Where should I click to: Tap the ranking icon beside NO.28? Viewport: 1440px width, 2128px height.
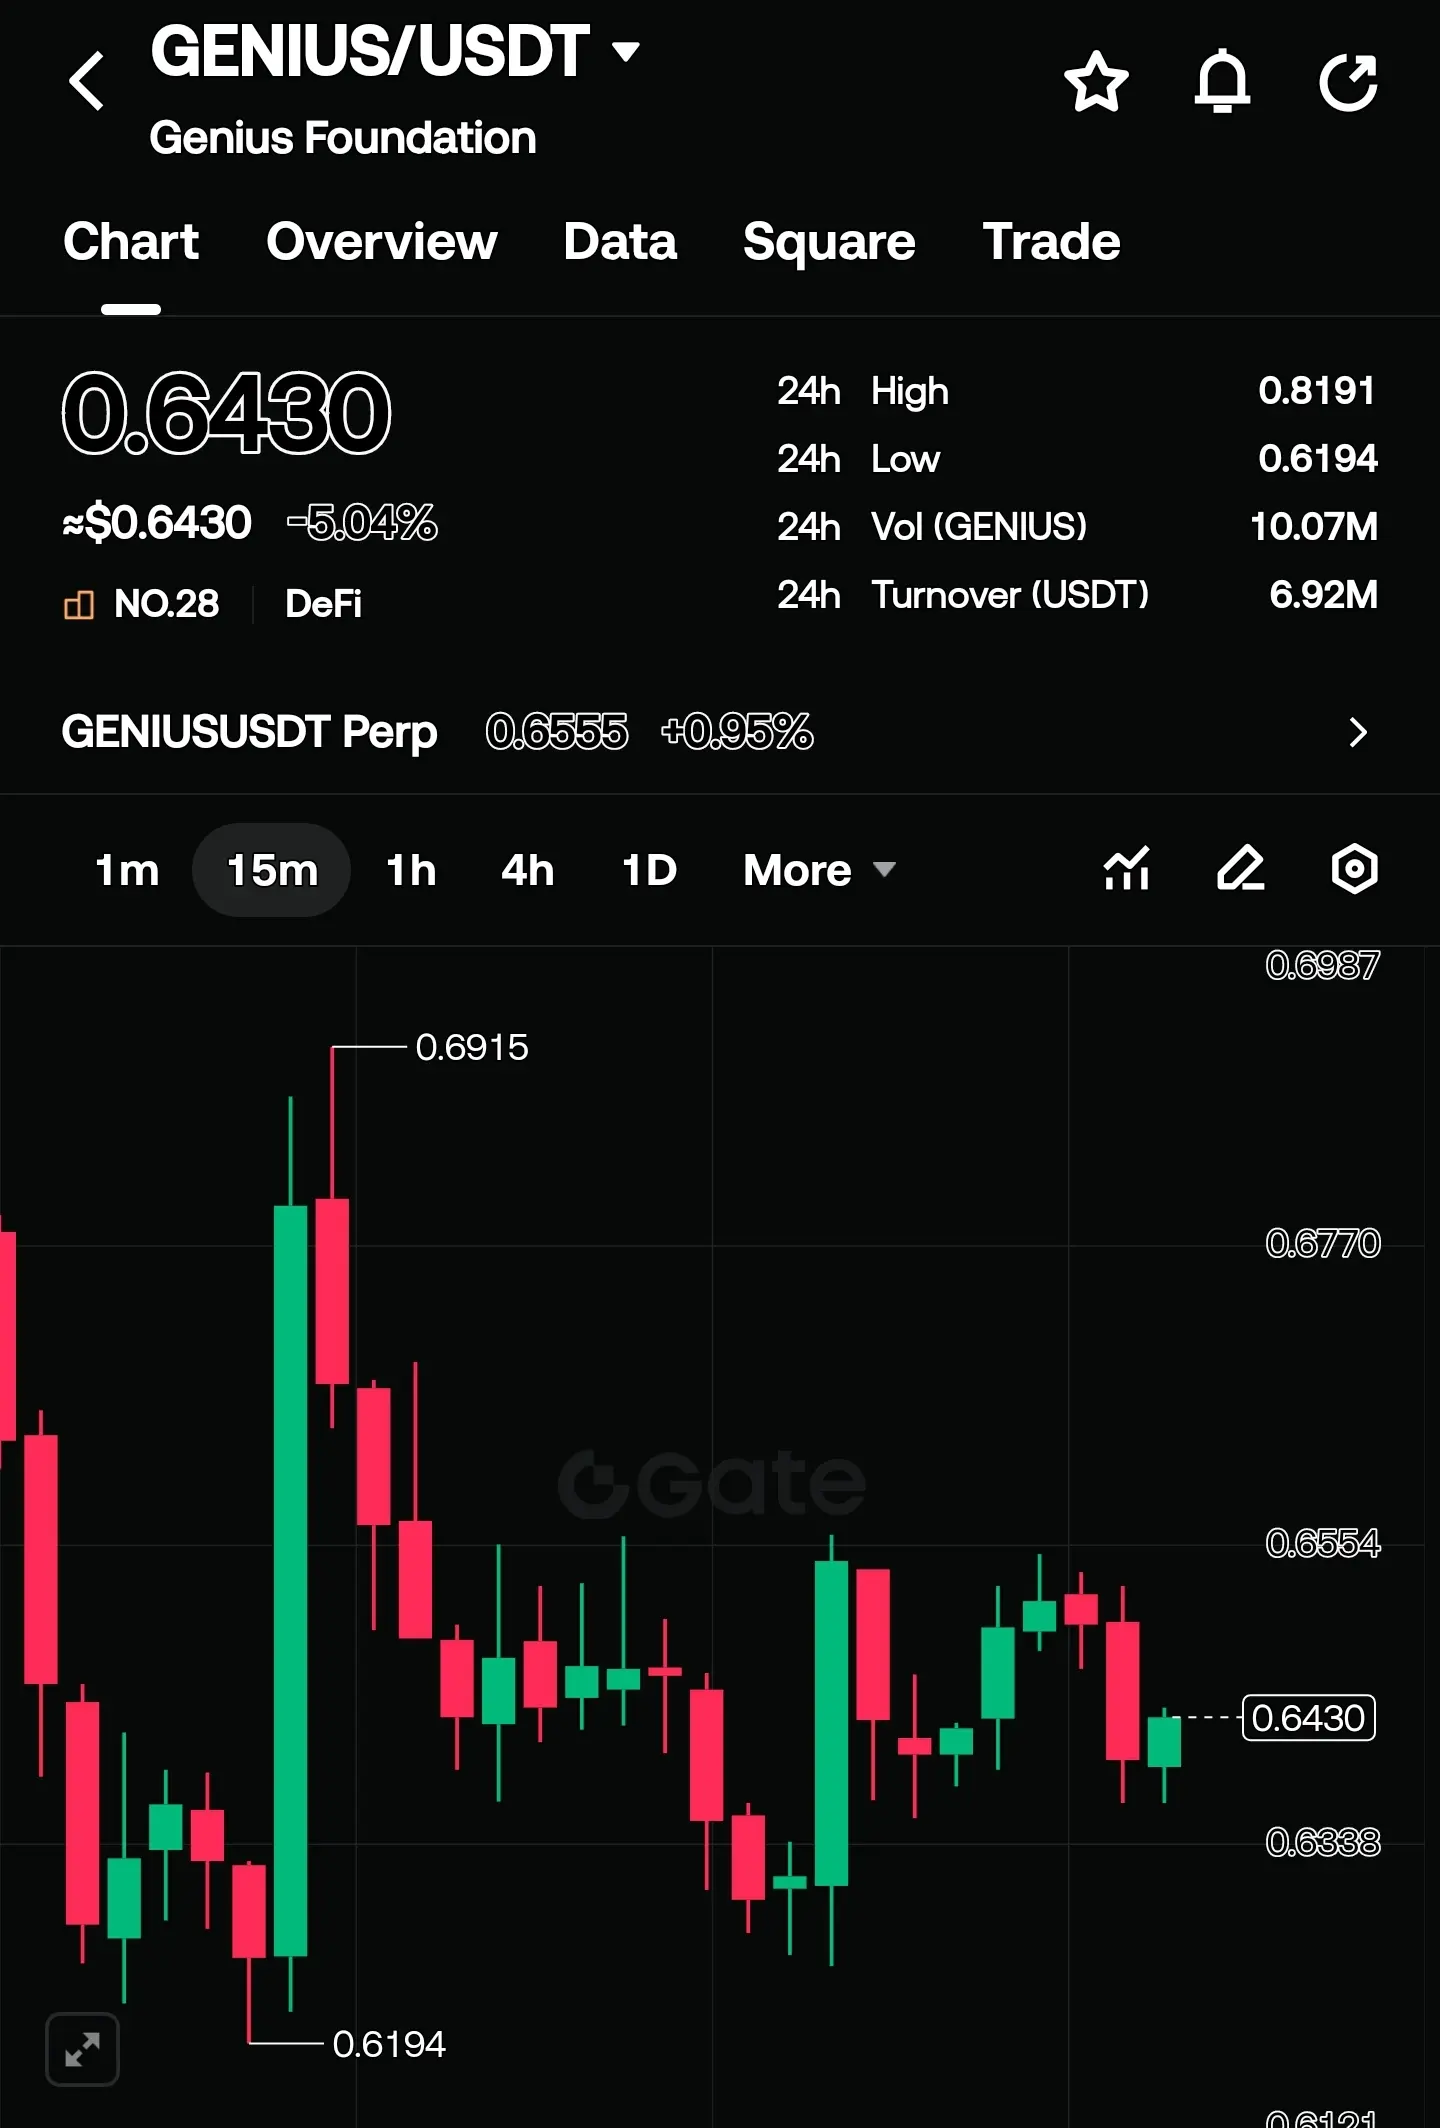(x=79, y=604)
